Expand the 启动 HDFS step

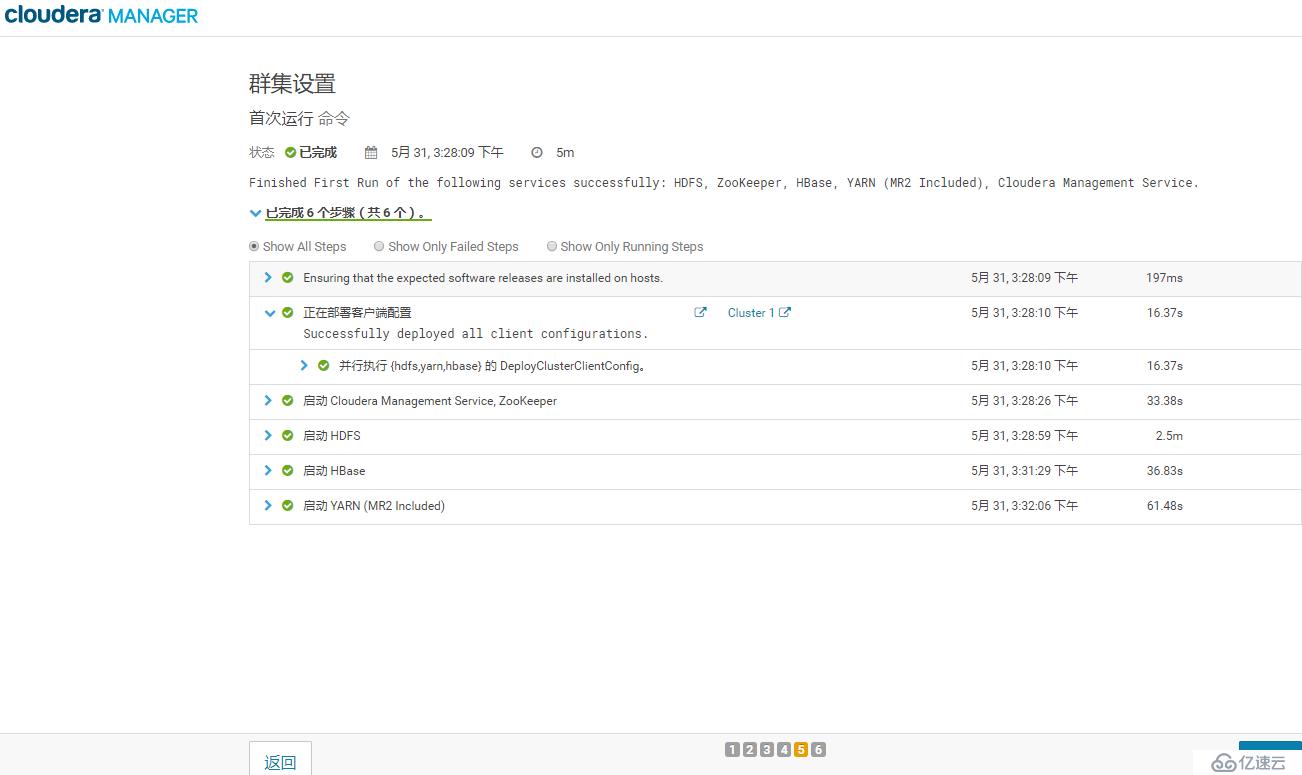pyautogui.click(x=268, y=435)
